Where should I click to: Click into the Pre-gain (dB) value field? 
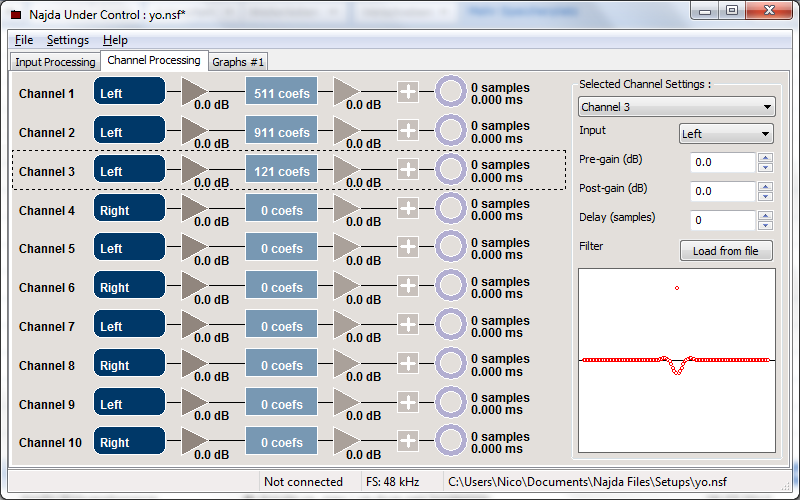(722, 162)
